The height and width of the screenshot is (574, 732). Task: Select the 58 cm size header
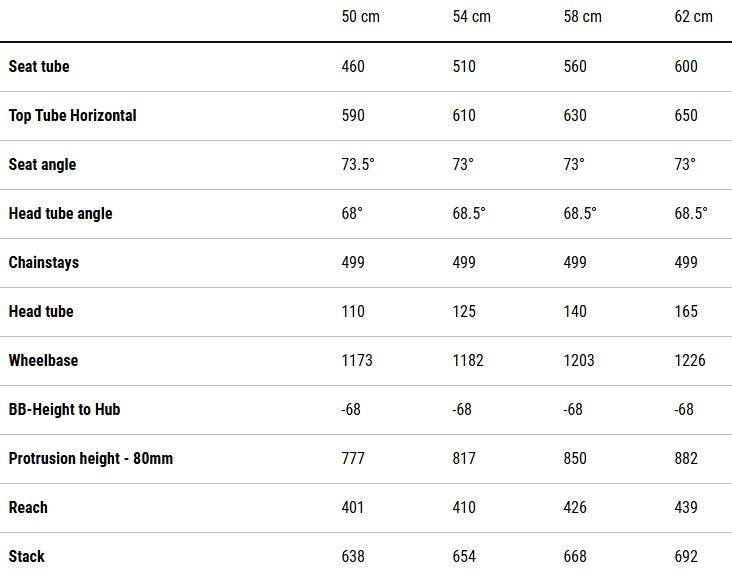583,17
